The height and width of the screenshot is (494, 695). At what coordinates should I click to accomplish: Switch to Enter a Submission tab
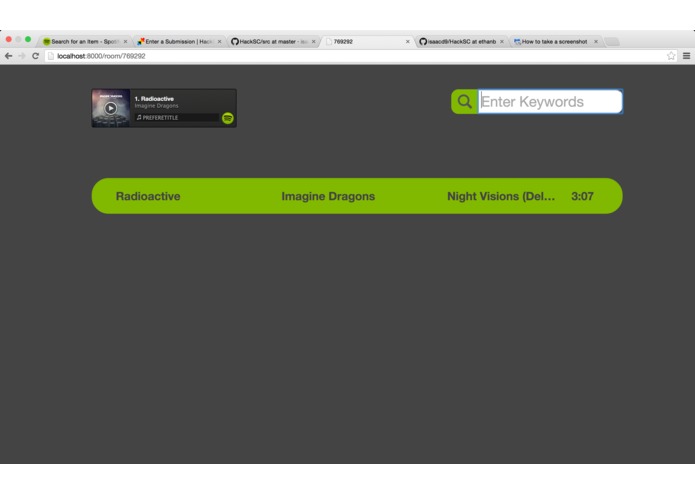click(179, 42)
